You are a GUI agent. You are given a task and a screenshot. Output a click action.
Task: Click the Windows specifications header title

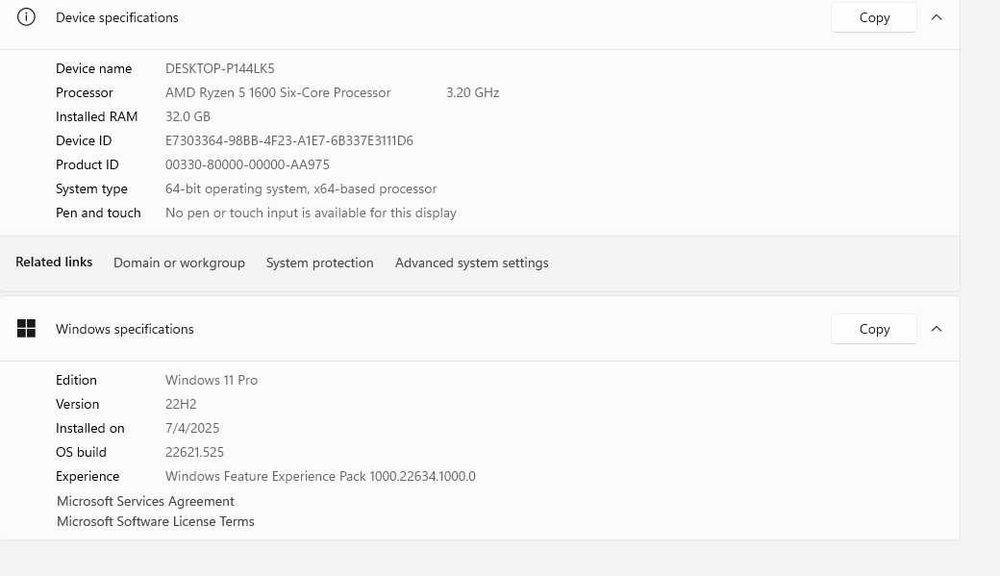point(124,329)
